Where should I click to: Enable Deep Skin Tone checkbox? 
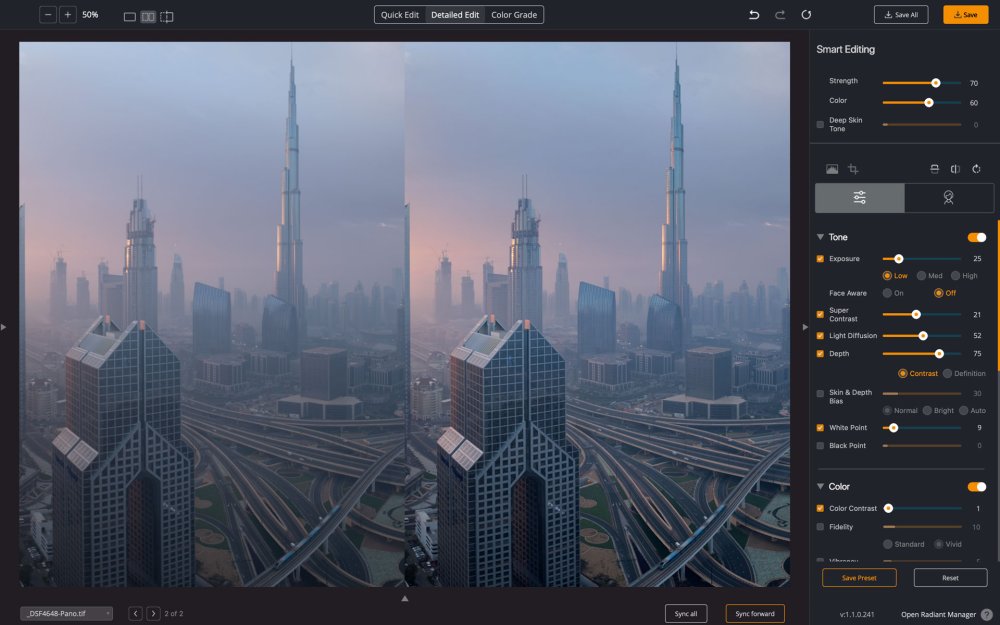(x=820, y=124)
